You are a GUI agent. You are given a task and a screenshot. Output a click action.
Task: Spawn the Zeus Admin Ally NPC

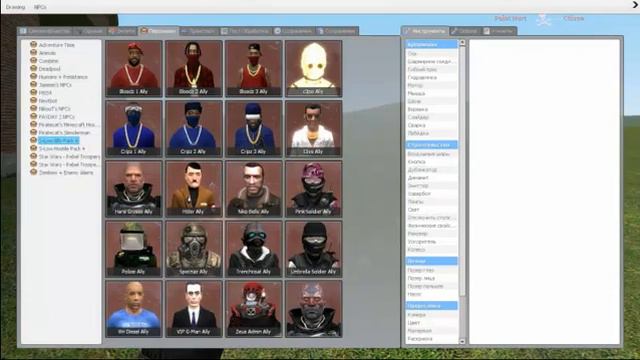tap(253, 309)
